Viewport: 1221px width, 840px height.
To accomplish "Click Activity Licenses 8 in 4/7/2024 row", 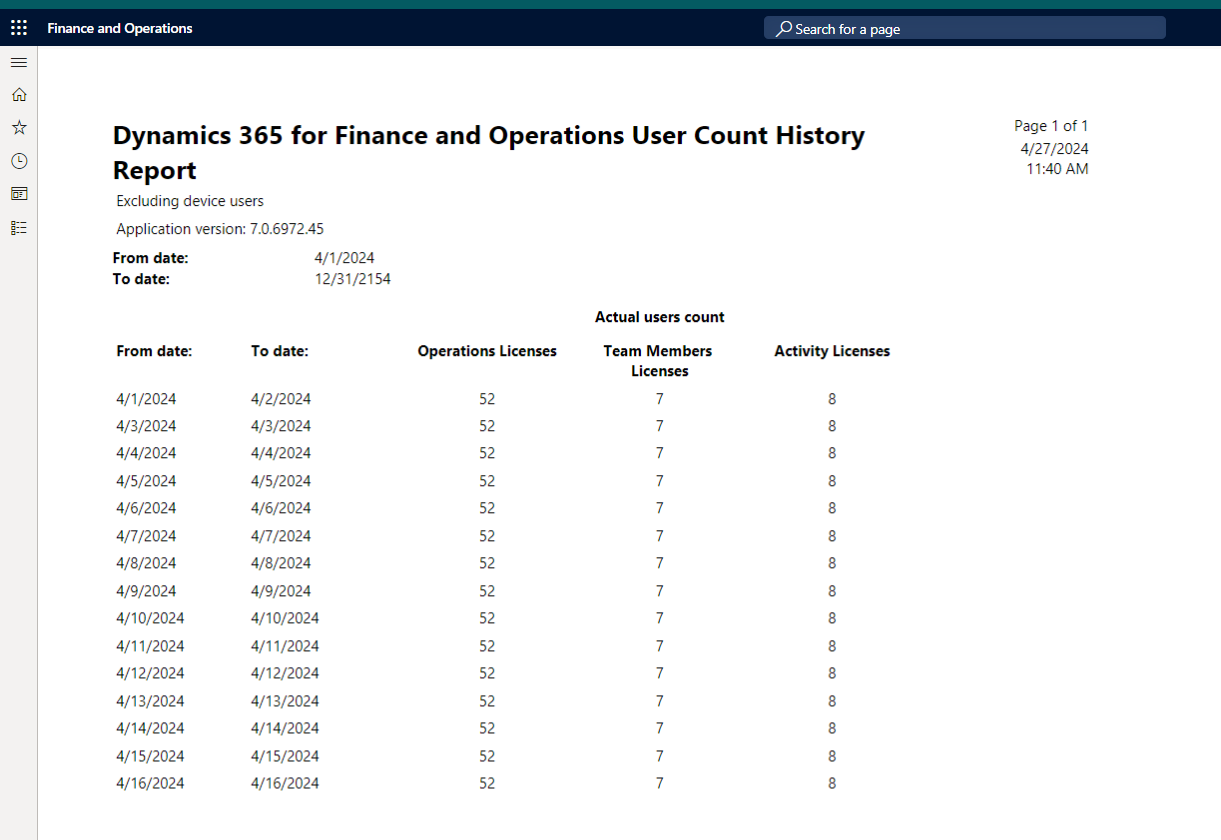I will point(832,536).
